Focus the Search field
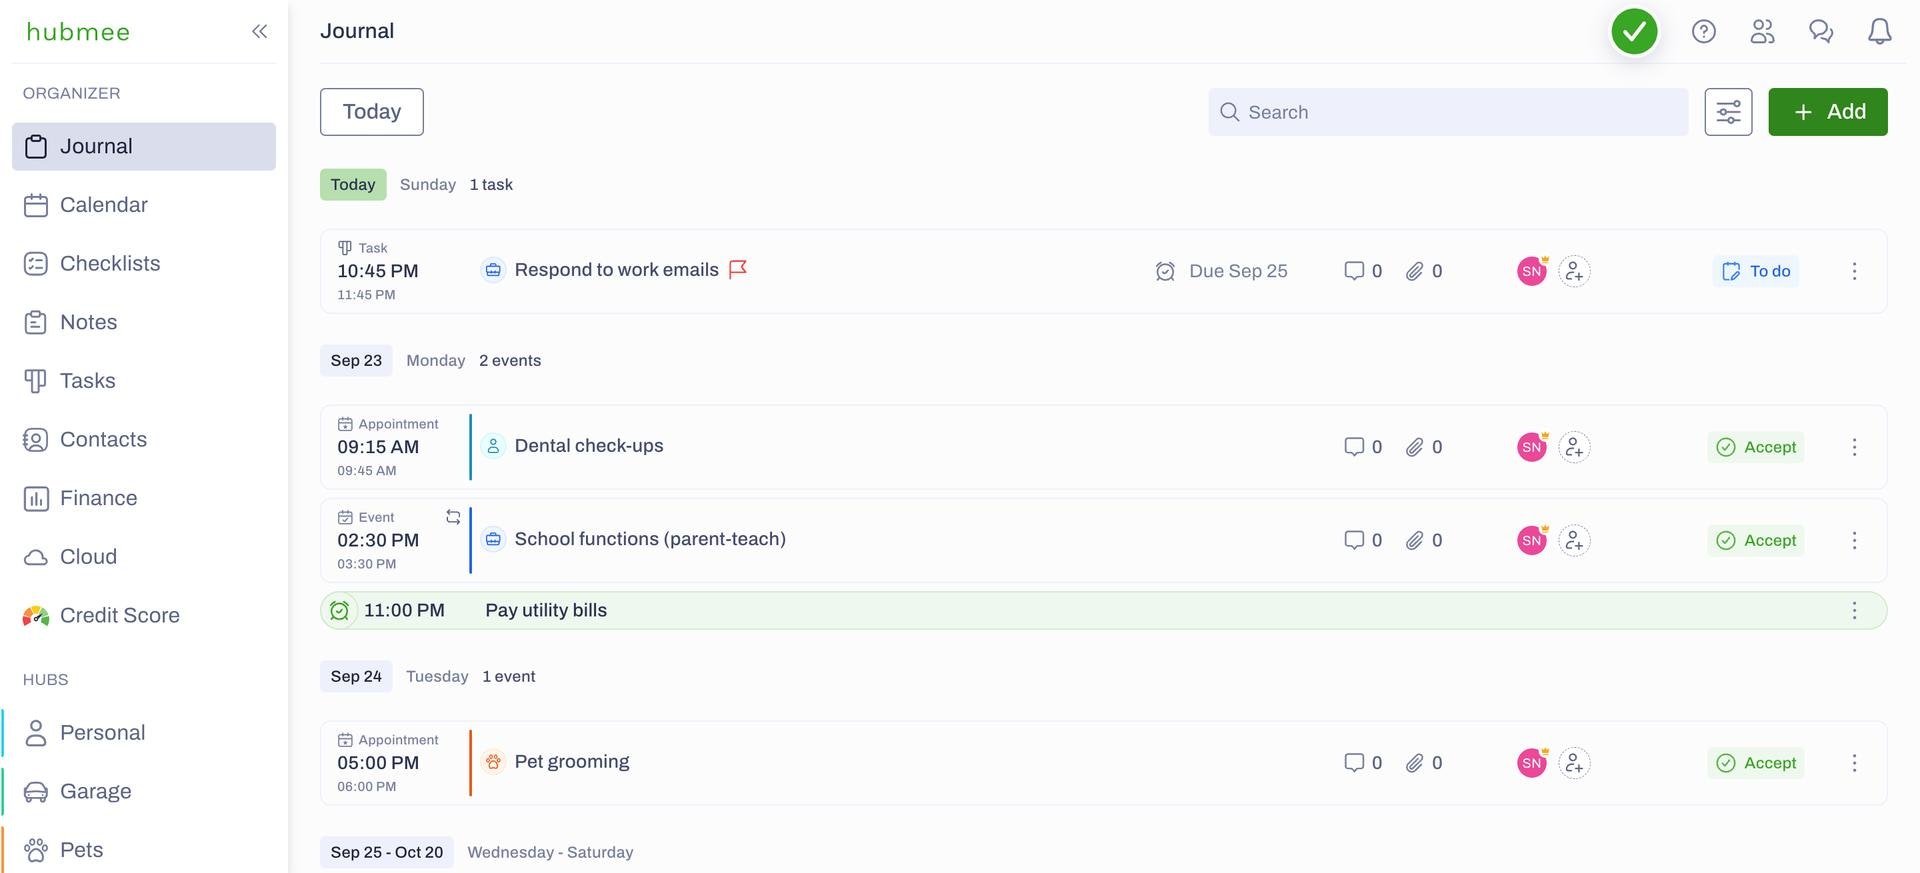The height and width of the screenshot is (873, 1920). (1447, 112)
